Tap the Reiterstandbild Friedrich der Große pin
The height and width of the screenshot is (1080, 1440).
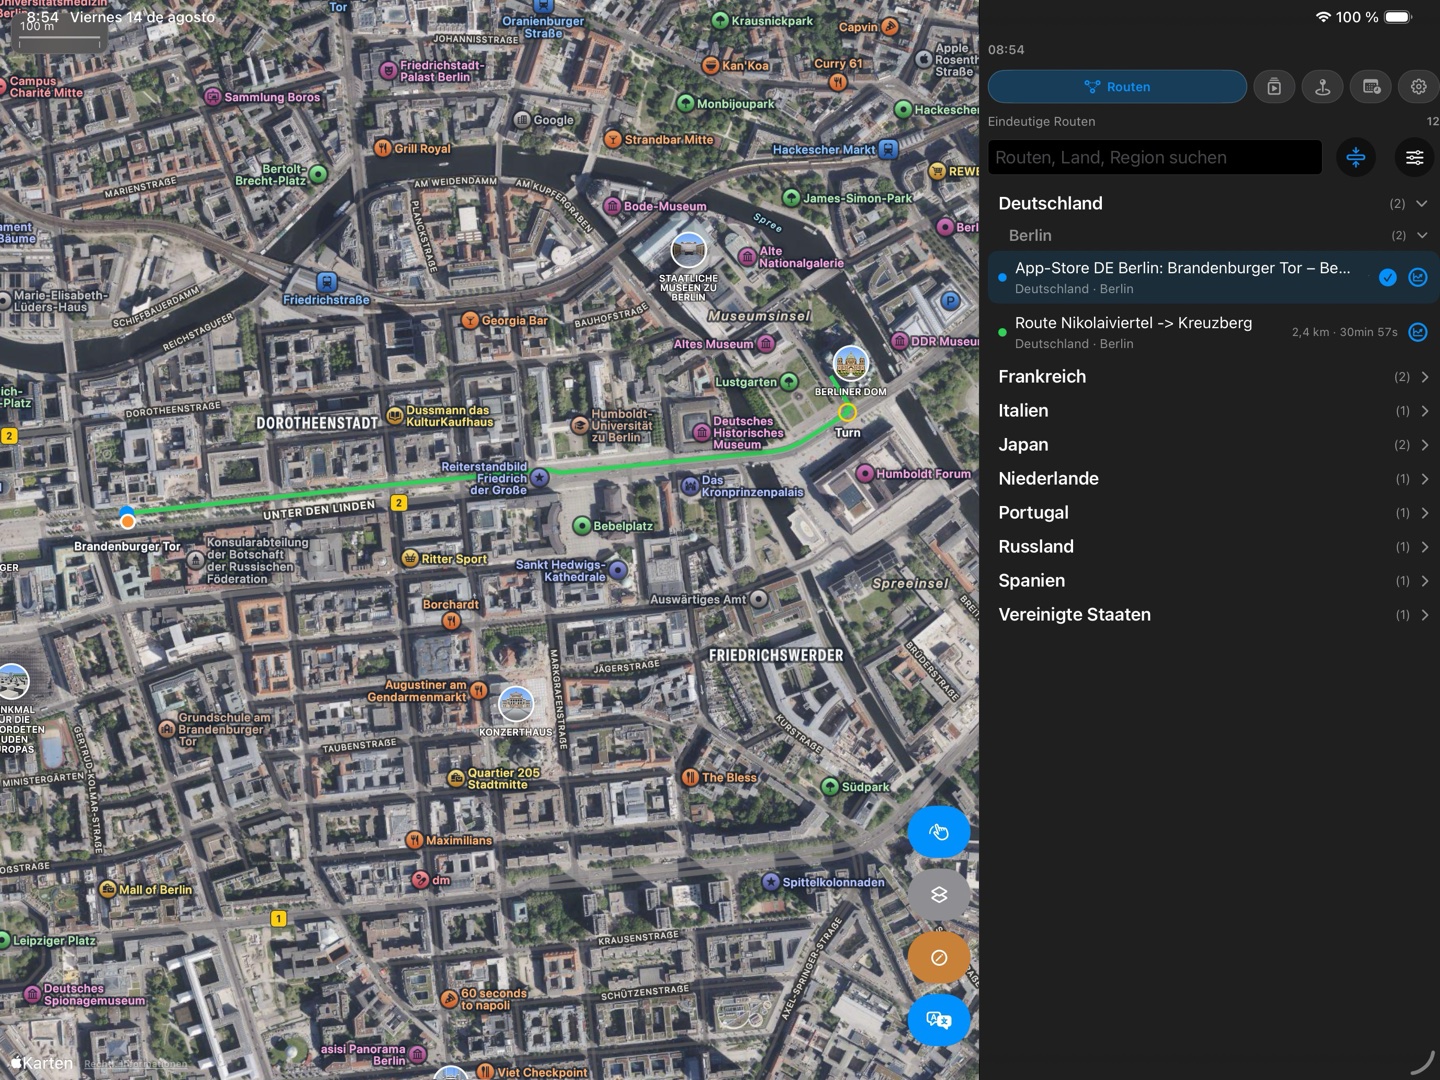click(x=540, y=478)
